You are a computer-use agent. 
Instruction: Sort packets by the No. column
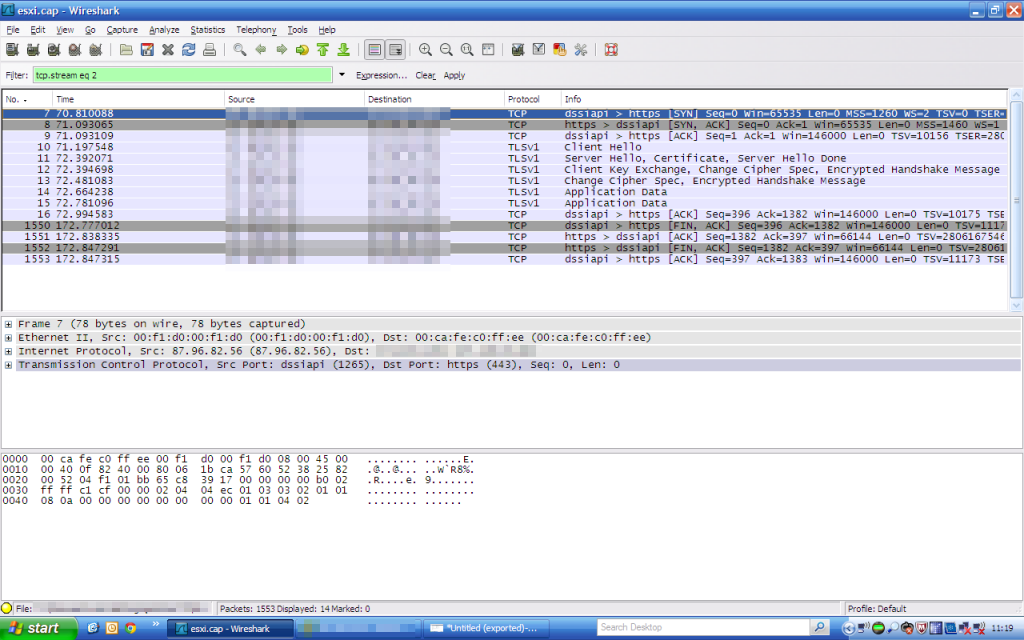(27, 99)
